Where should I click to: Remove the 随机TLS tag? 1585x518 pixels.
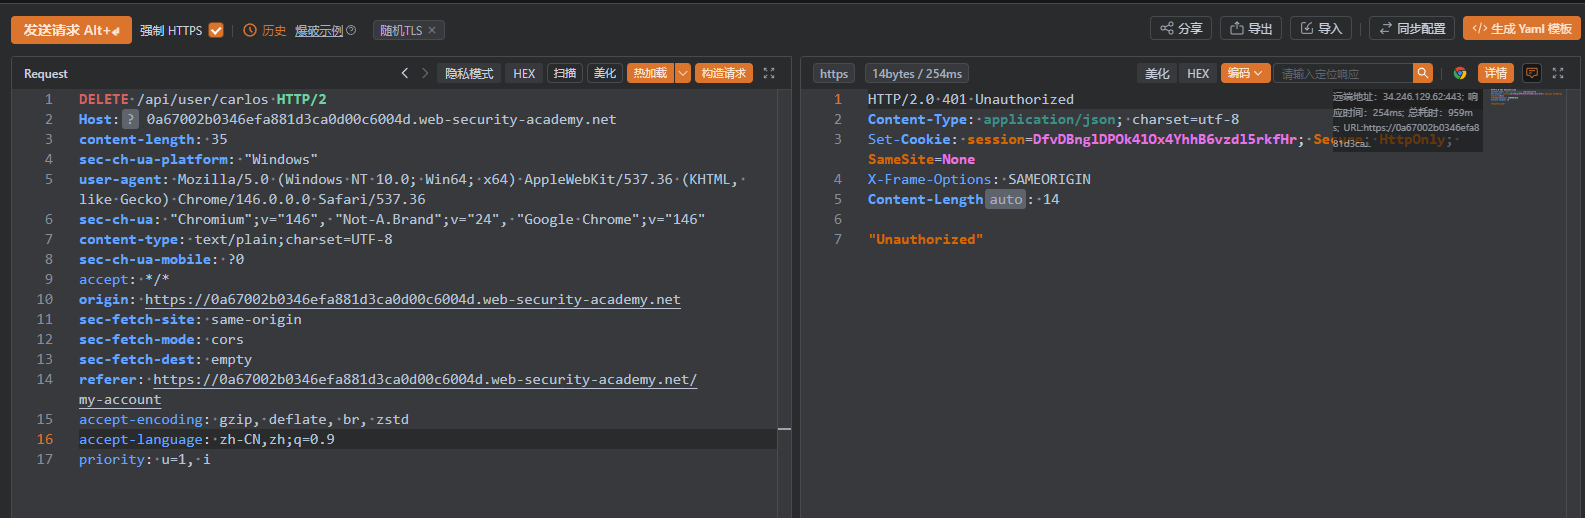(x=432, y=31)
